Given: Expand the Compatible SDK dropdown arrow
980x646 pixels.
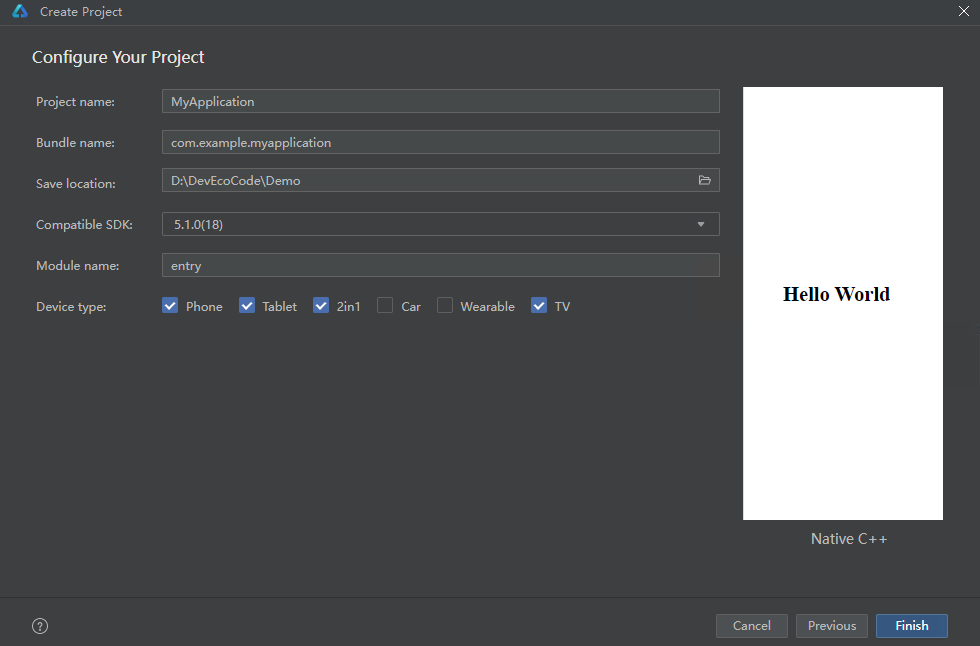Looking at the screenshot, I should point(700,224).
